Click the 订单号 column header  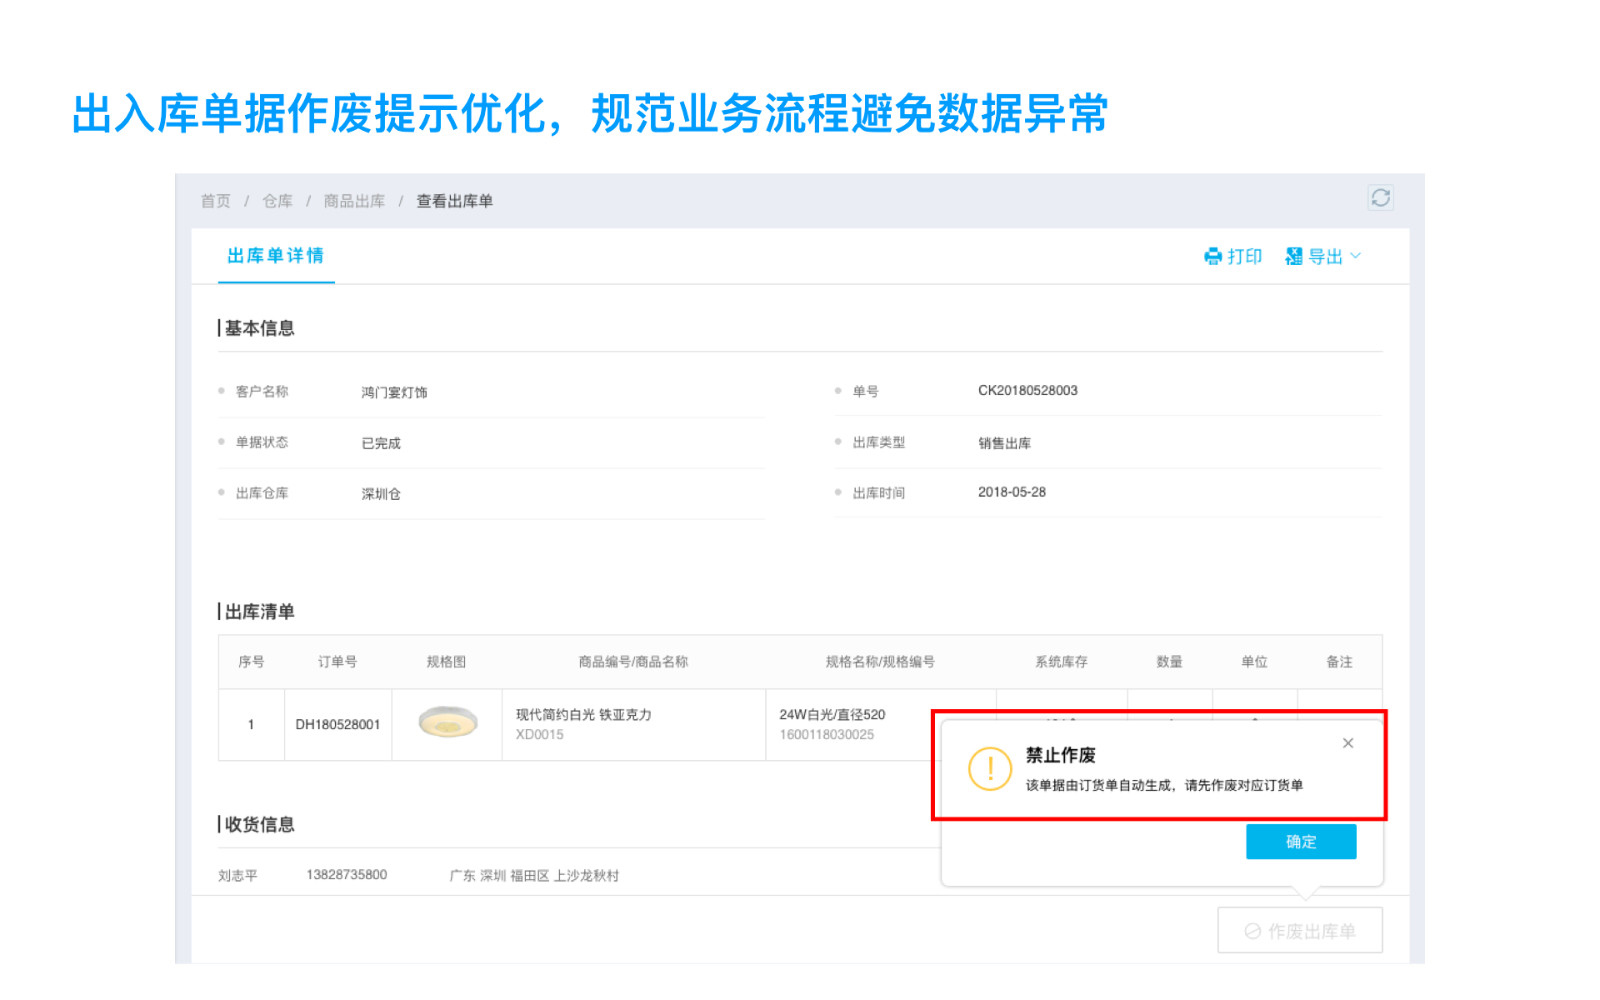pyautogui.click(x=337, y=662)
